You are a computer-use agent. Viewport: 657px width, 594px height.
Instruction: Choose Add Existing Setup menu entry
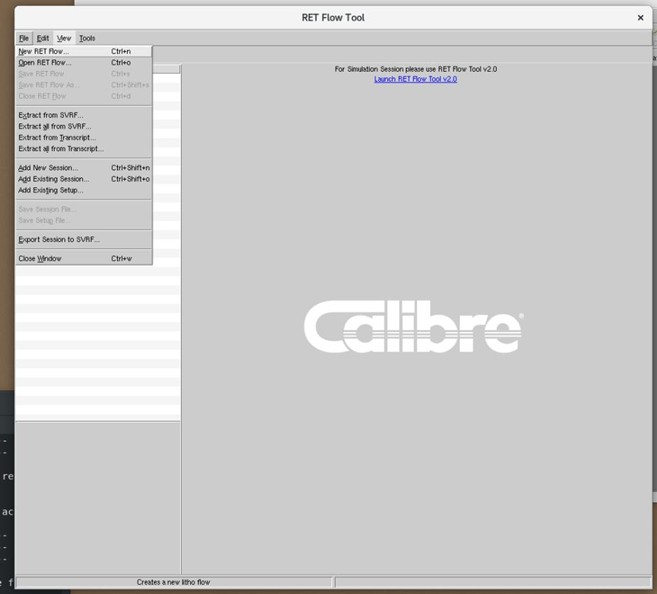[84, 190]
